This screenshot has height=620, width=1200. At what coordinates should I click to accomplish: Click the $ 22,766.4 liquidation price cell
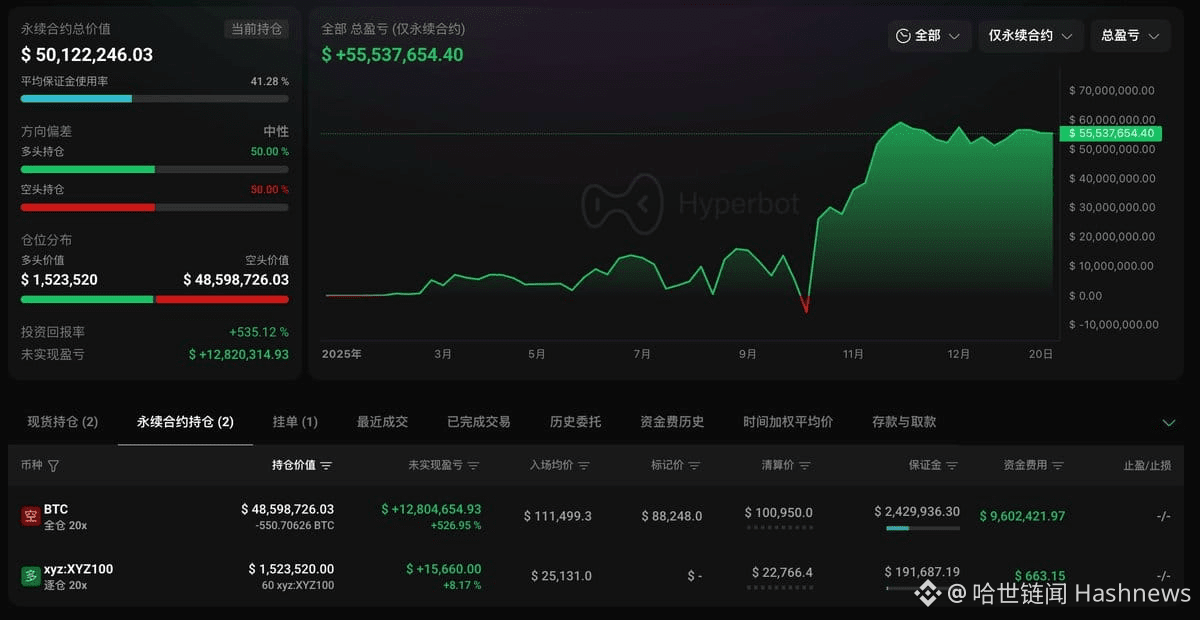coord(782,572)
